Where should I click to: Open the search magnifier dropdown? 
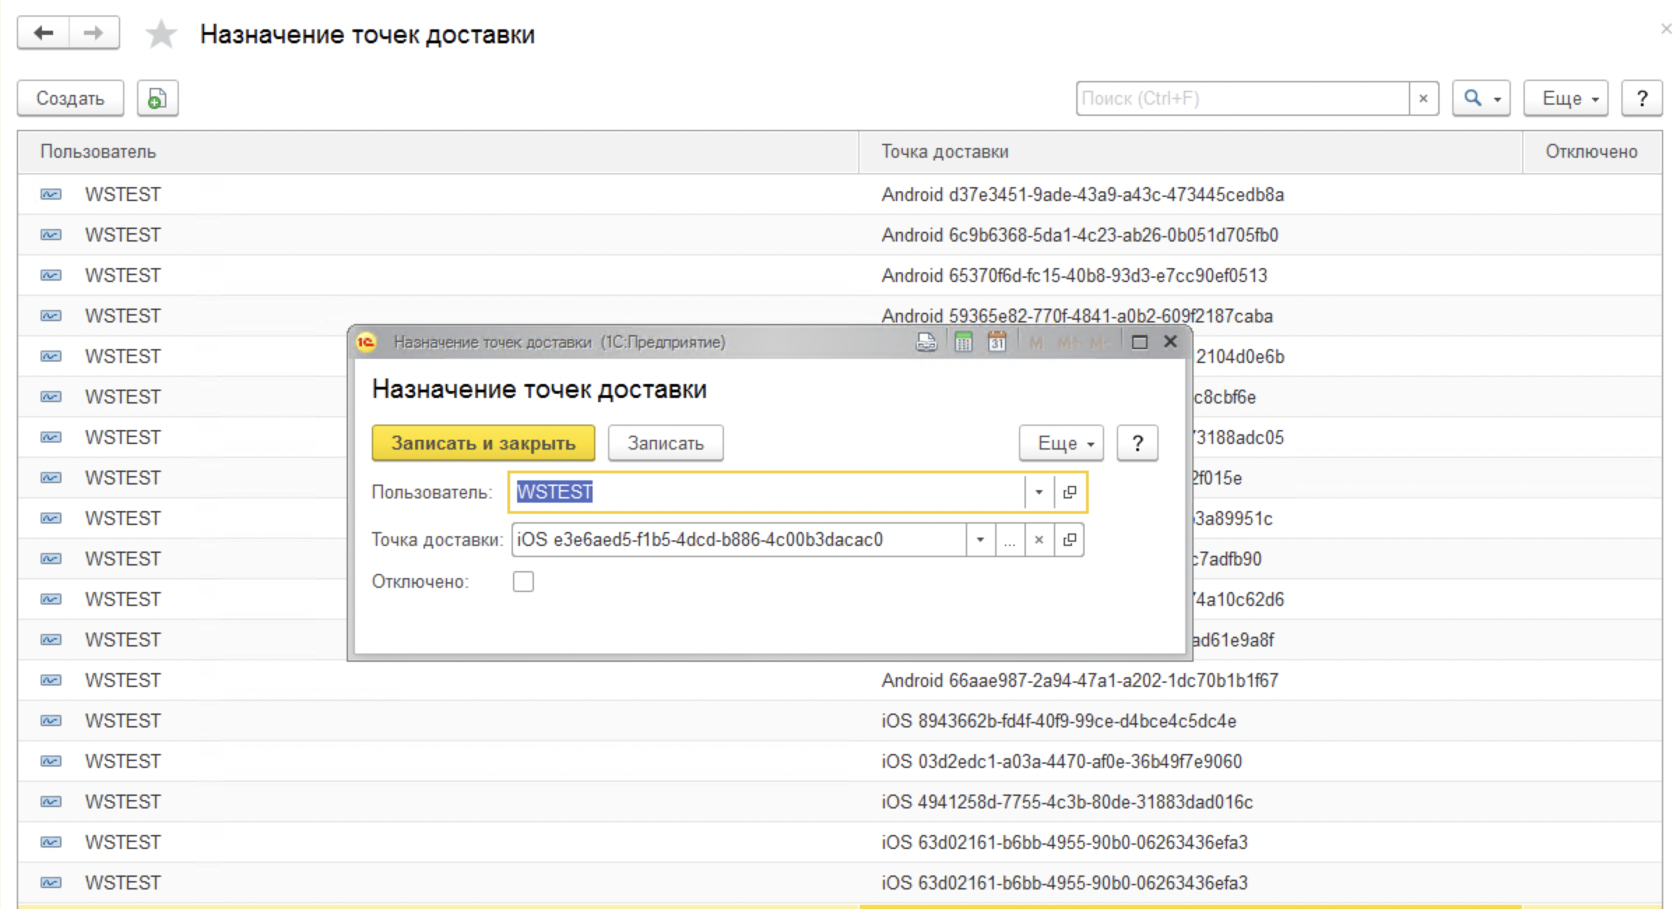(x=1481, y=98)
